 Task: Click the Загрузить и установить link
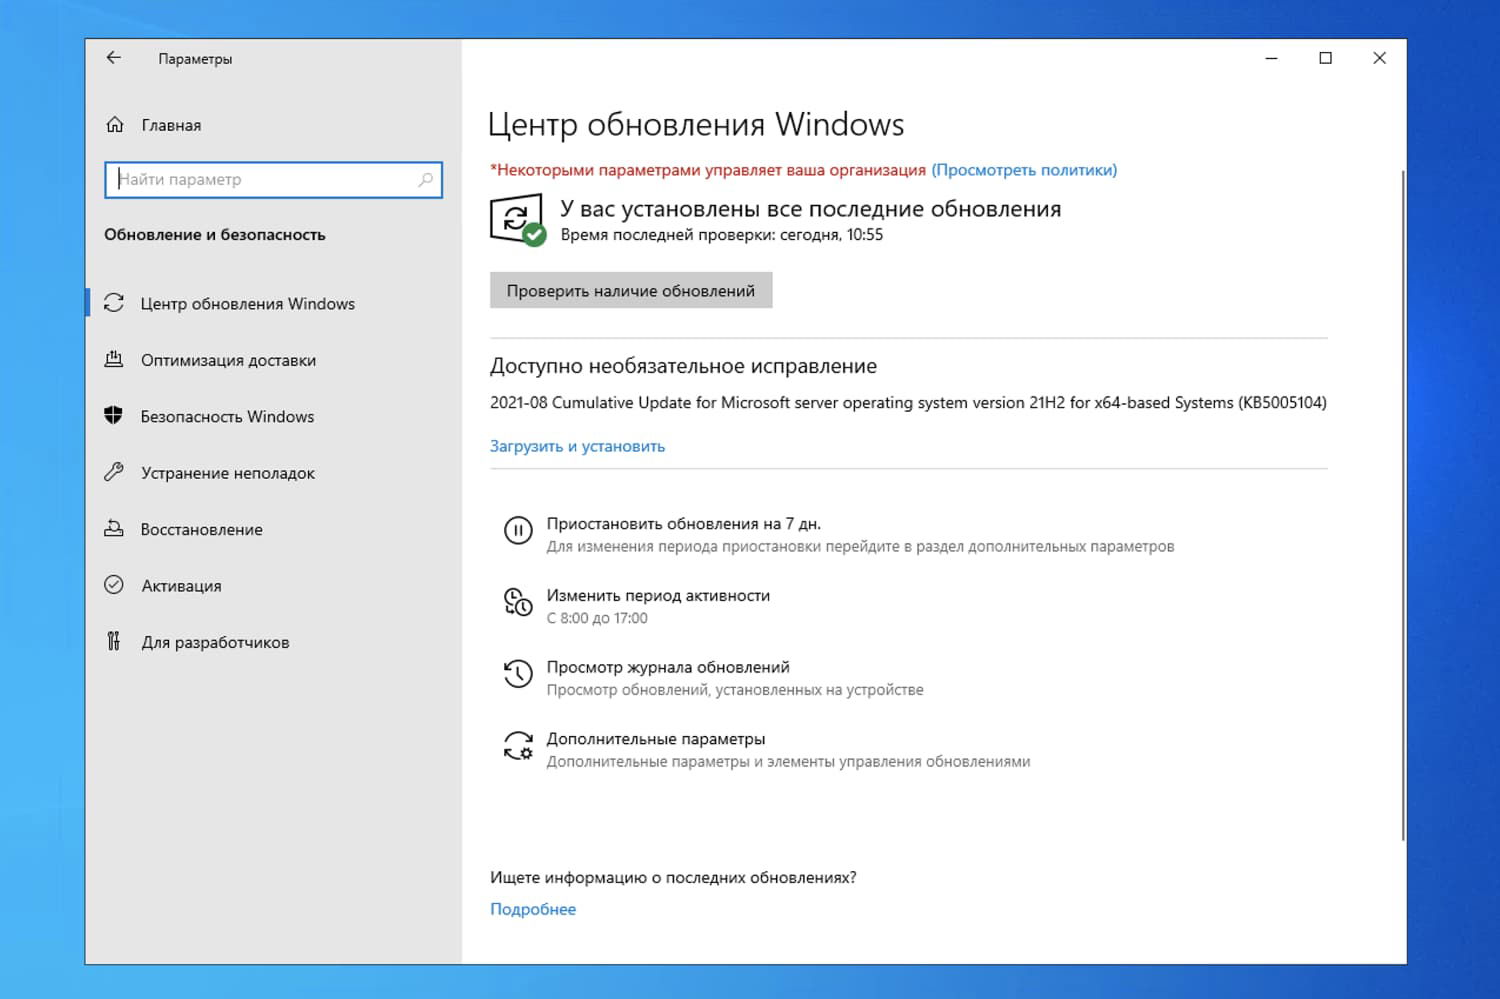click(577, 446)
